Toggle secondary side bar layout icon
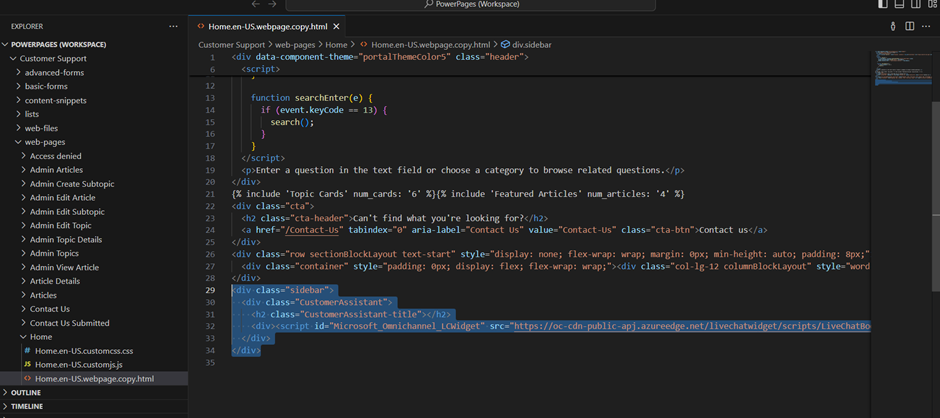 tap(914, 4)
